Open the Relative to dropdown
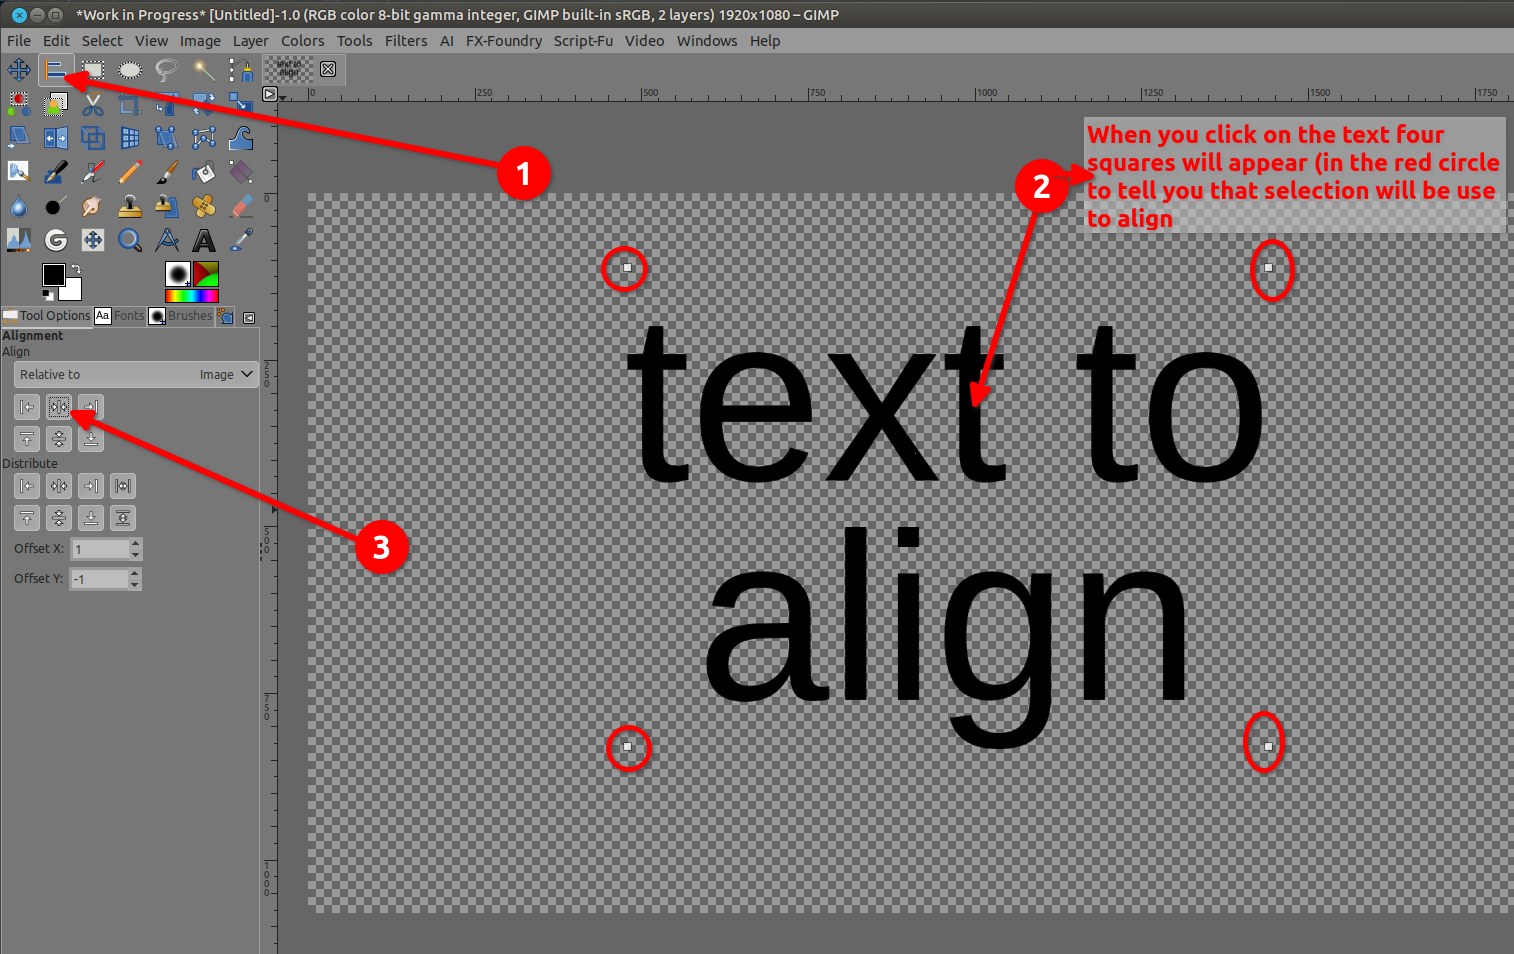The width and height of the screenshot is (1514, 954). pyautogui.click(x=136, y=375)
